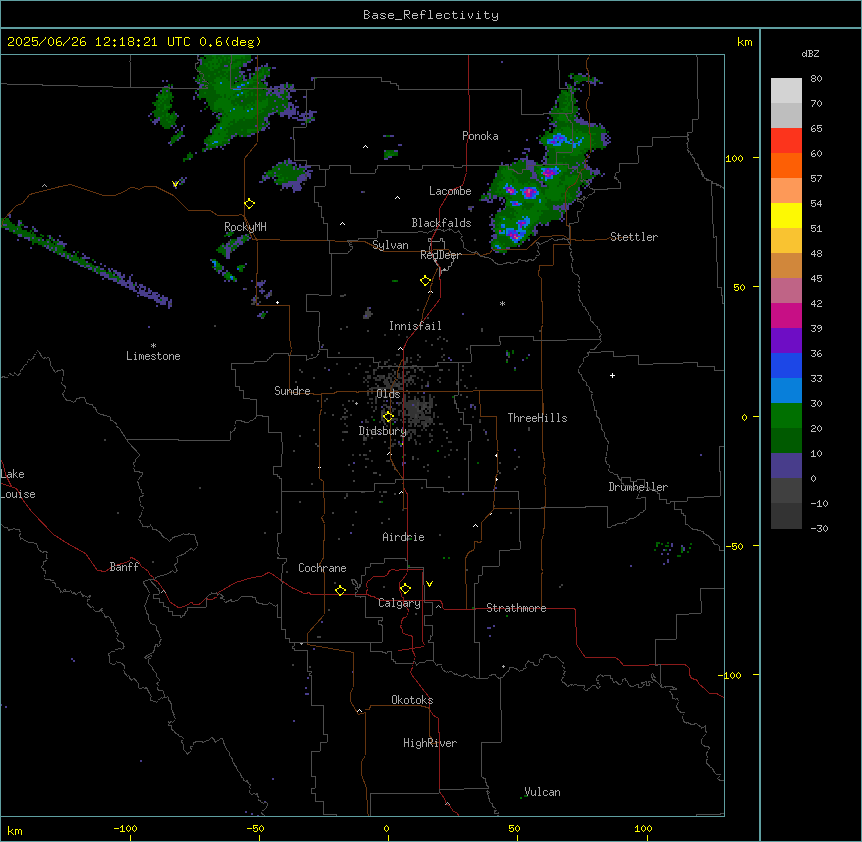Screen dimensions: 862x842
Task: Click the yellow diamond marker beside RockyMH
Action: (250, 204)
